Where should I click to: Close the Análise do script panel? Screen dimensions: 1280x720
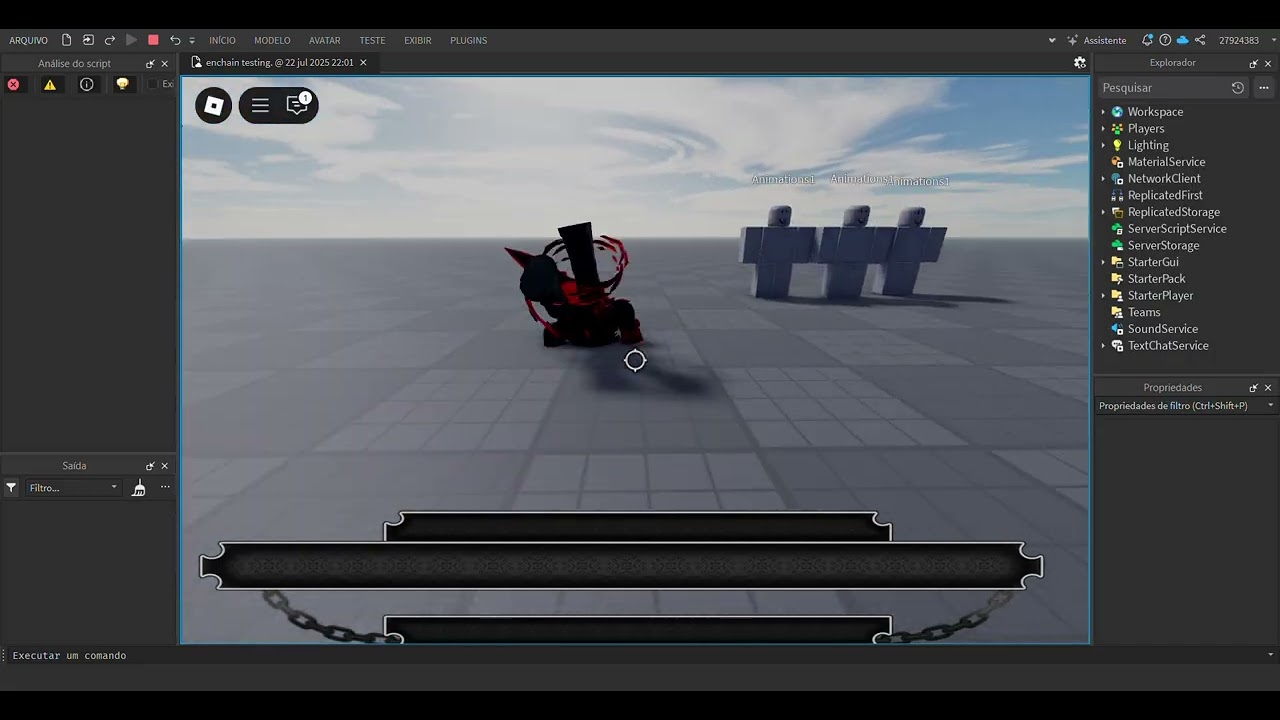(165, 63)
